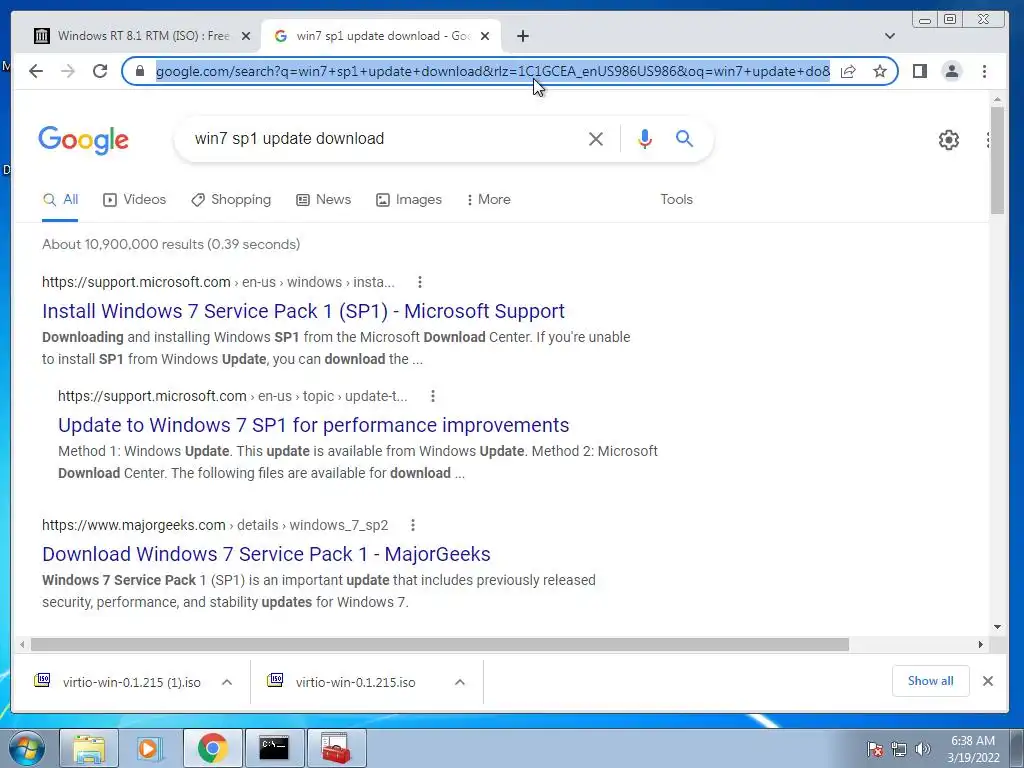
Task: Open Chrome's three-dot menu
Action: point(984,71)
